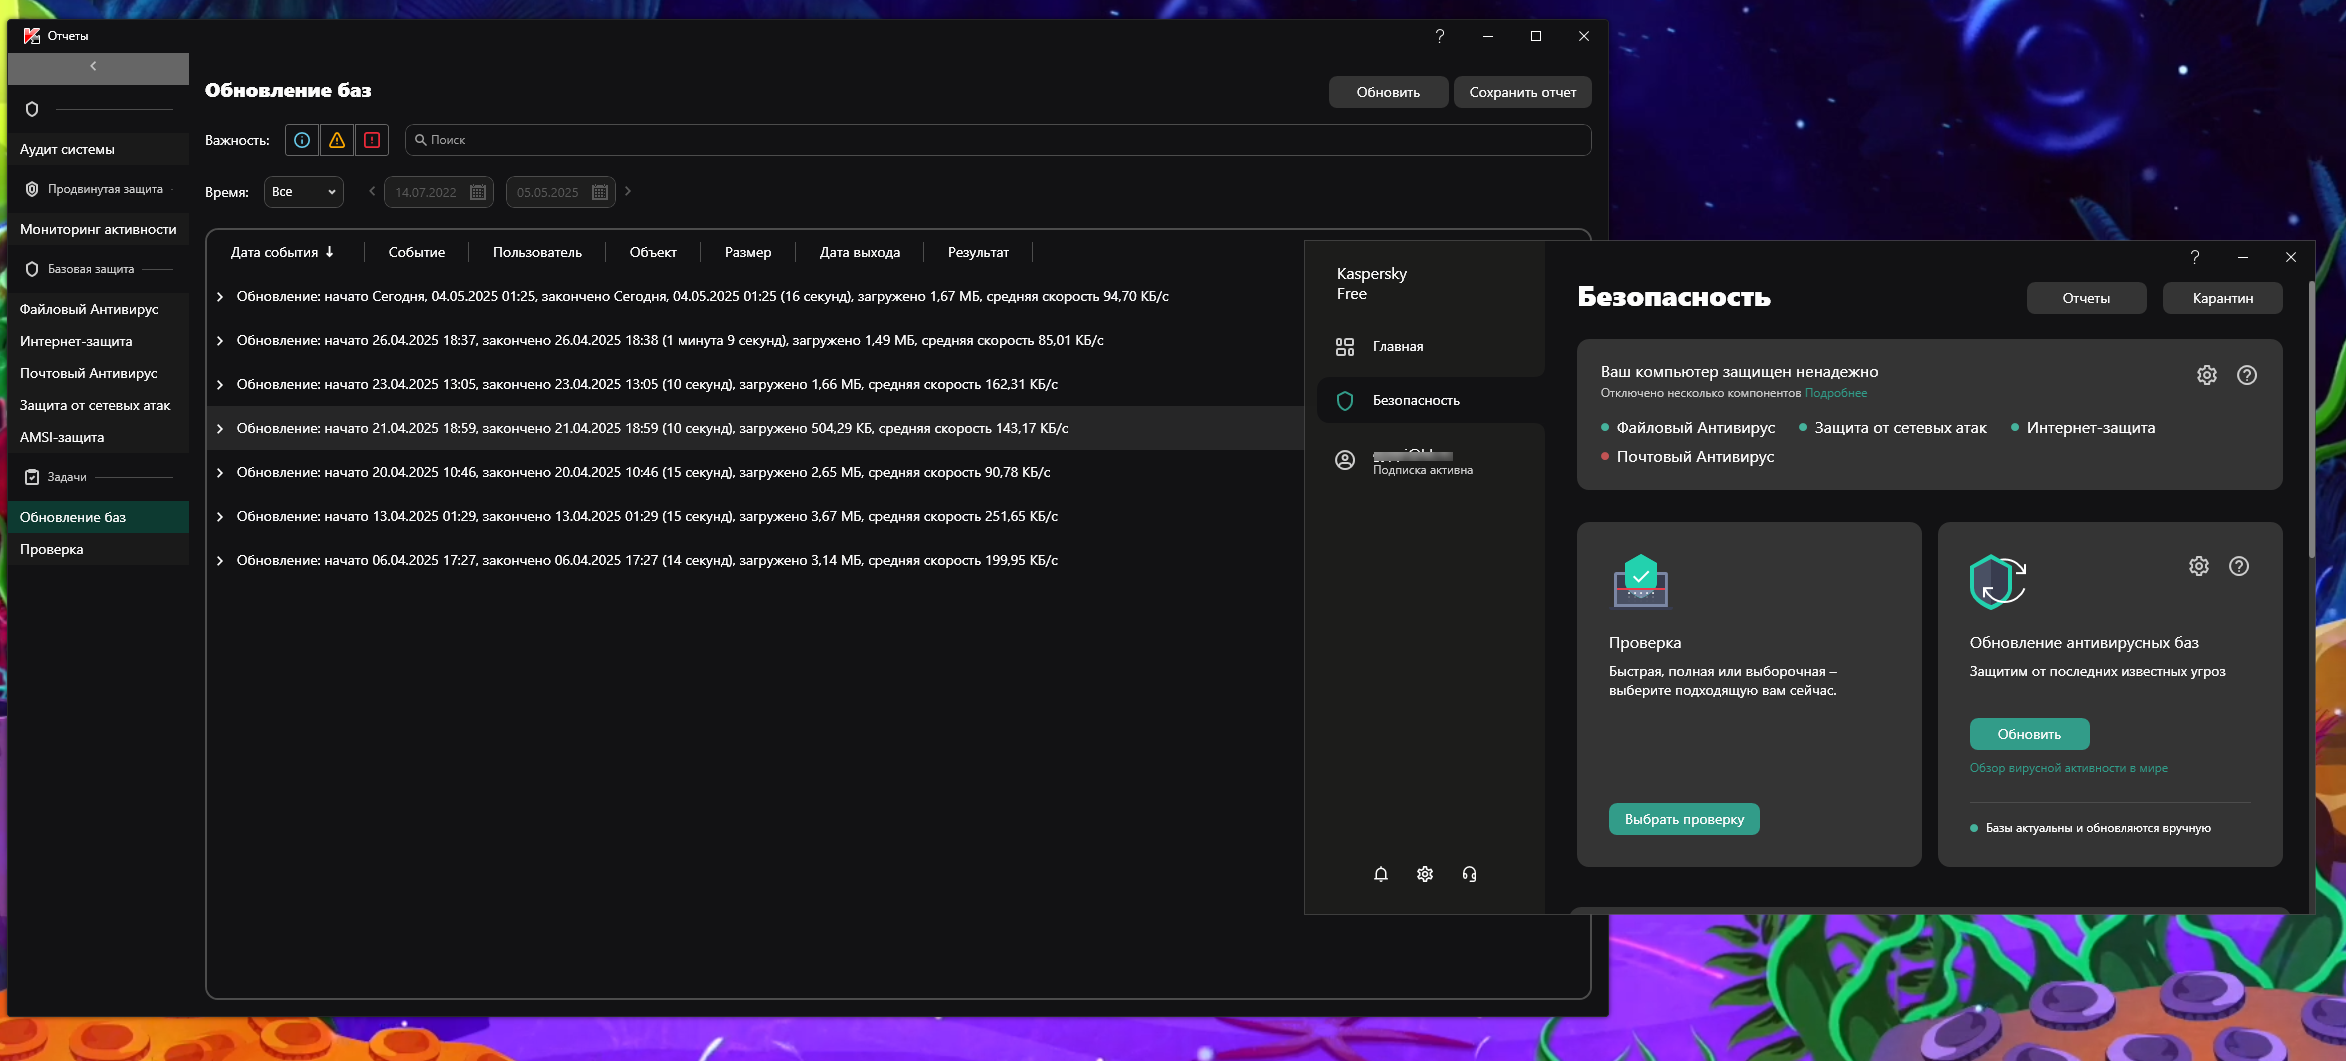Open settings via sidebar gear icon
Screen dimensions: 2346x1061
point(1424,874)
